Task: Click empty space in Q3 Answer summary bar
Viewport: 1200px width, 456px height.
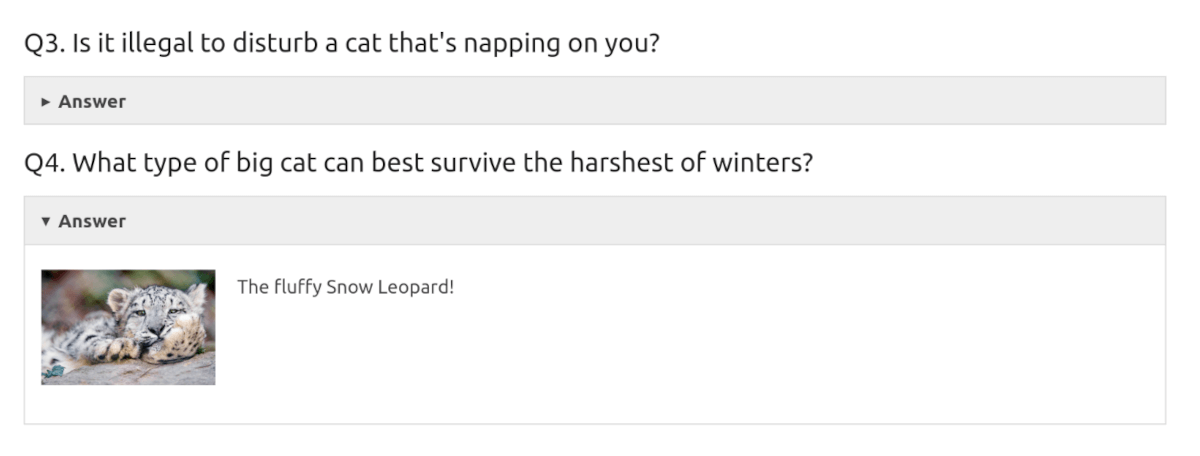Action: pyautogui.click(x=640, y=101)
